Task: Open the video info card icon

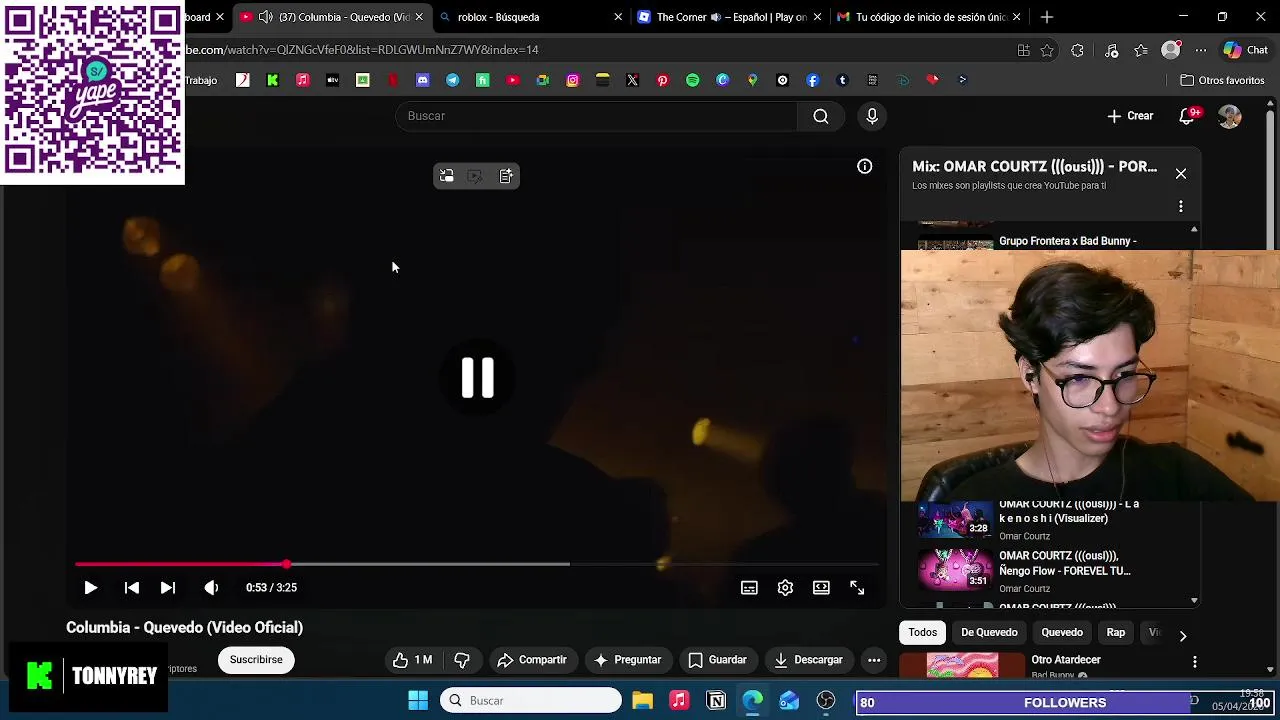Action: [865, 167]
